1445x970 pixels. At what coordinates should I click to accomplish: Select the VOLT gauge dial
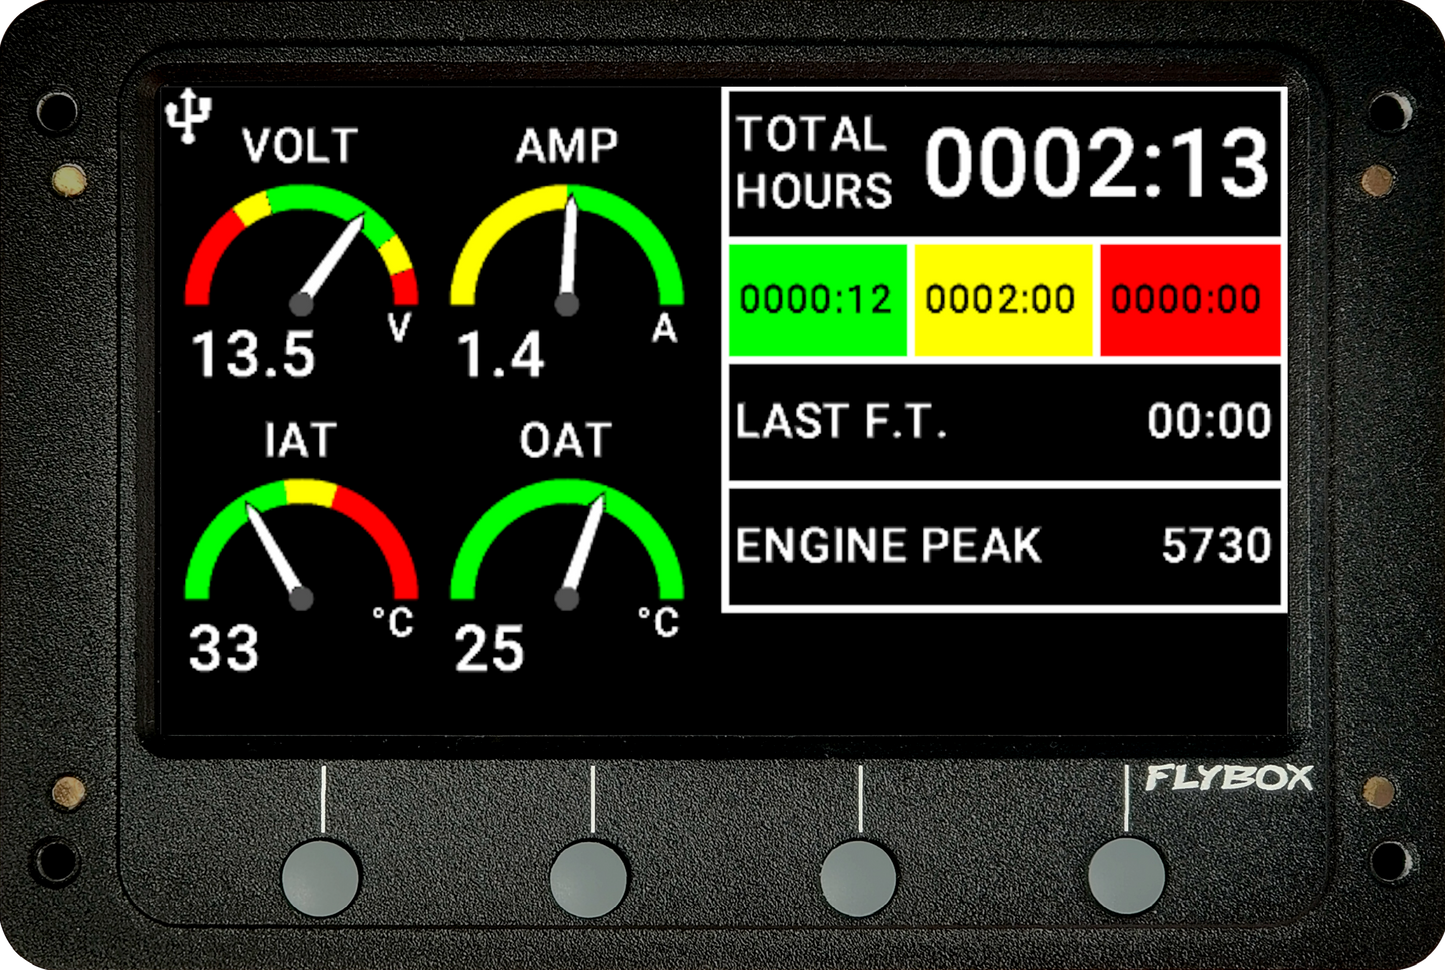(x=301, y=250)
